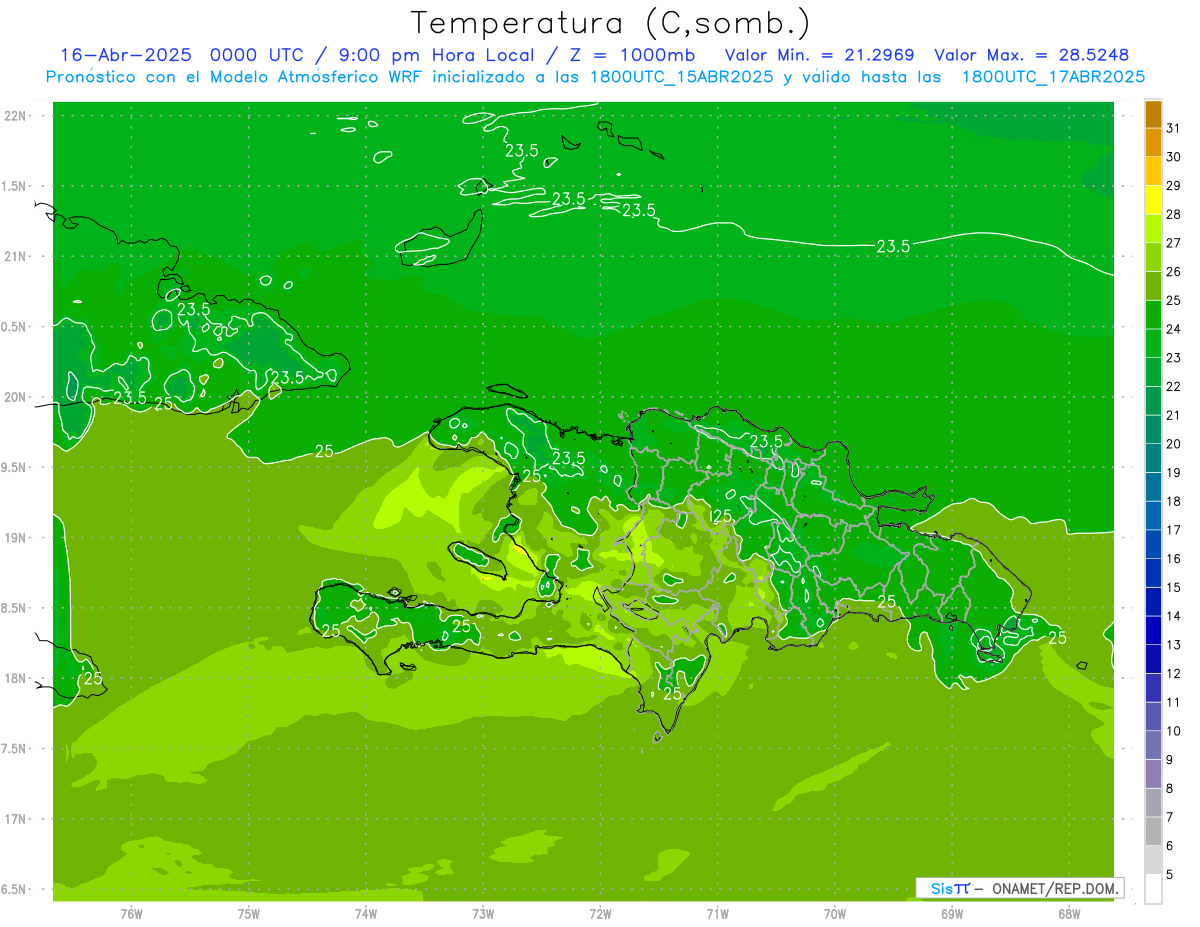Pick the gray swatch between 6 and 7
Screen dimensions: 1200x927
click(1153, 831)
